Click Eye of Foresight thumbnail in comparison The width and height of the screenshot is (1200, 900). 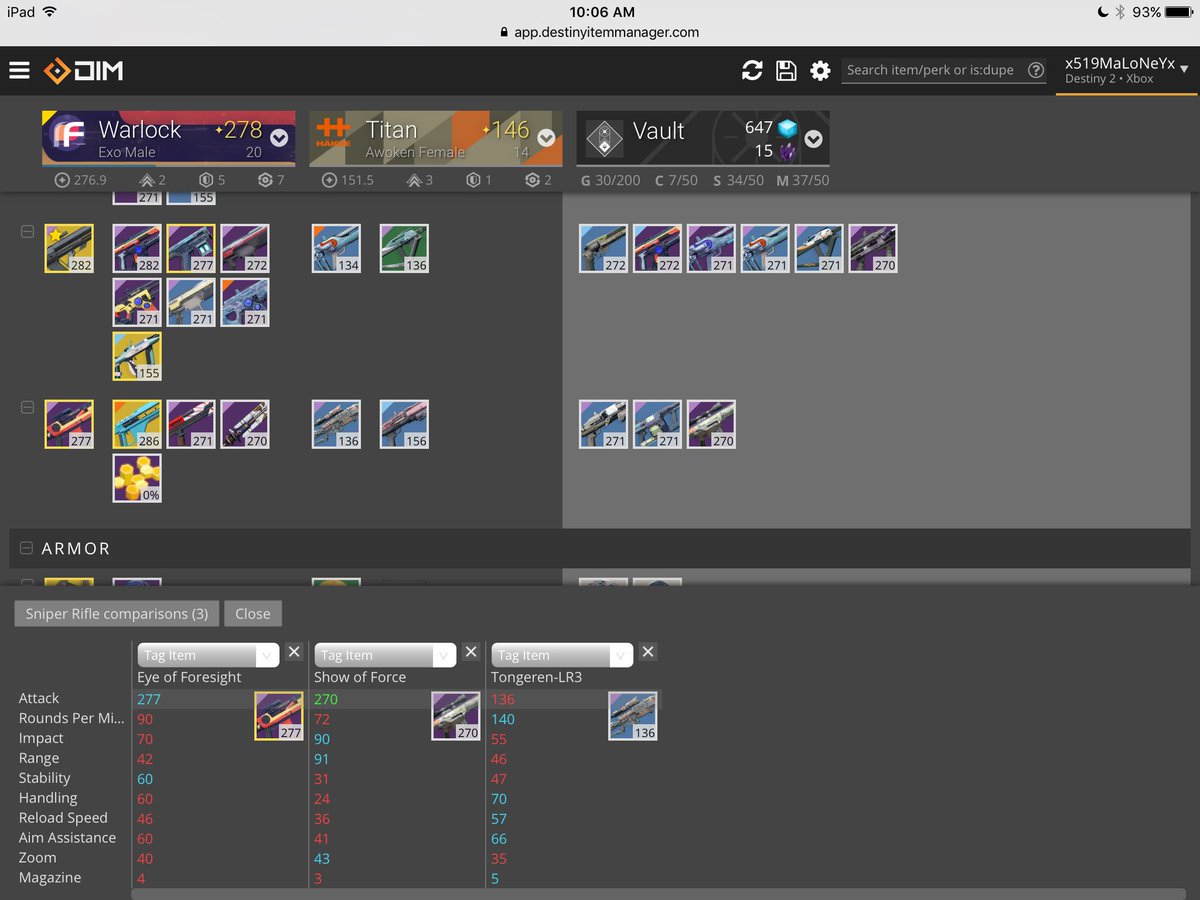(279, 716)
